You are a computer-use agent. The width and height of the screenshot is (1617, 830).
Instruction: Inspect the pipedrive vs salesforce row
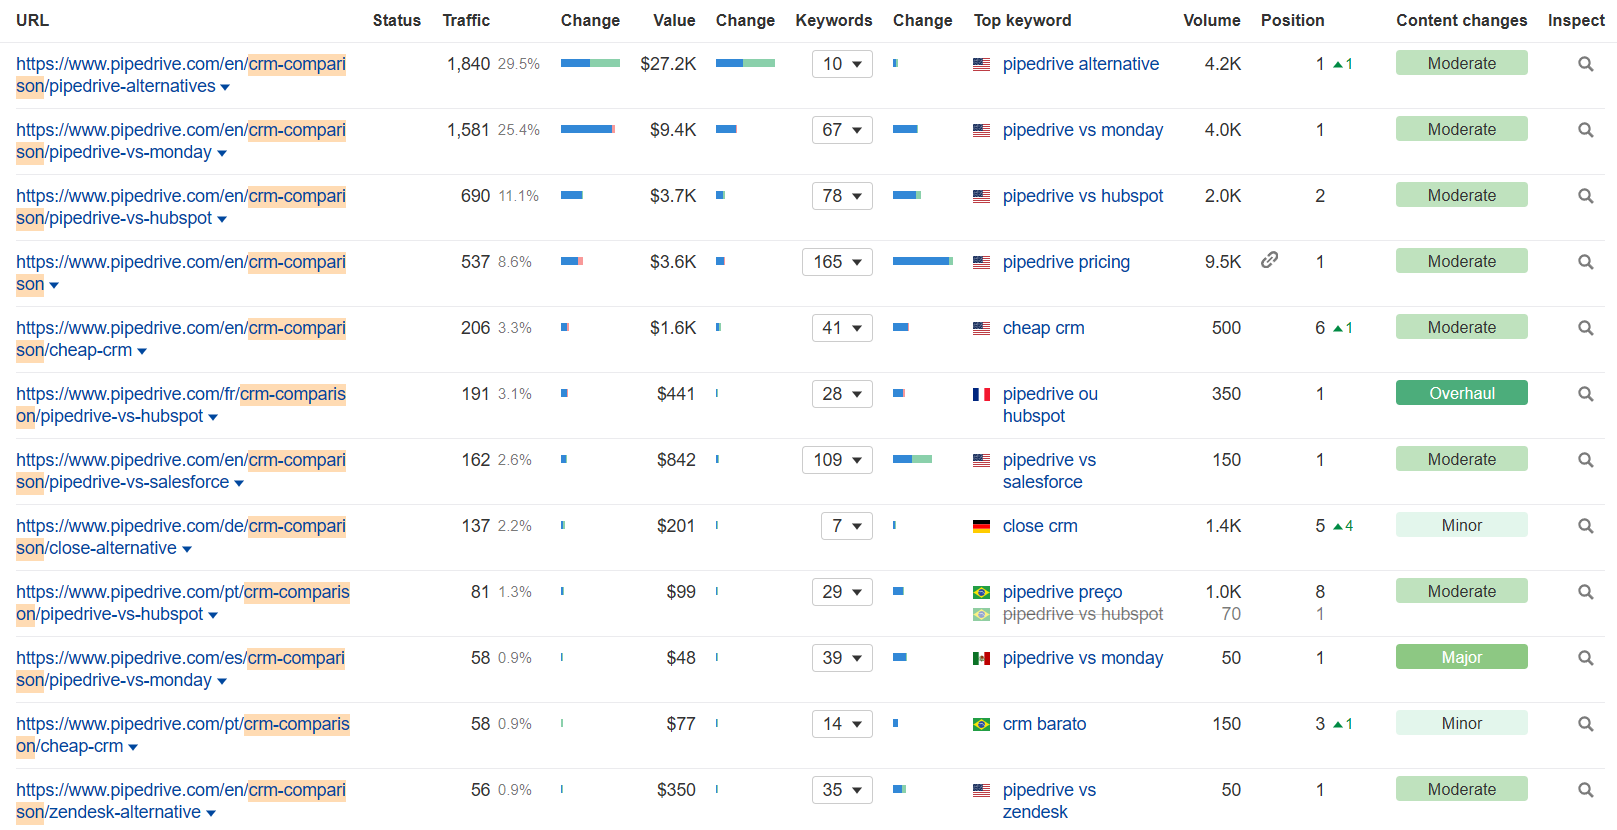click(x=1585, y=460)
